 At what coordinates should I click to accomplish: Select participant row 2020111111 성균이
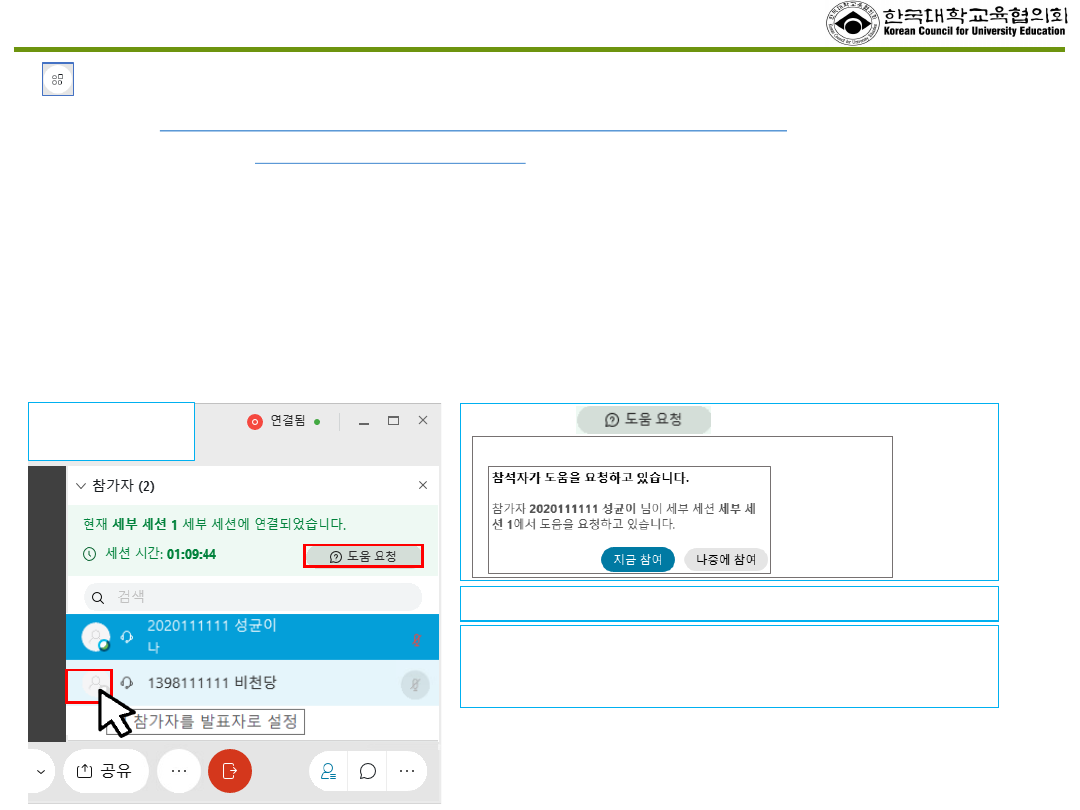tap(250, 635)
